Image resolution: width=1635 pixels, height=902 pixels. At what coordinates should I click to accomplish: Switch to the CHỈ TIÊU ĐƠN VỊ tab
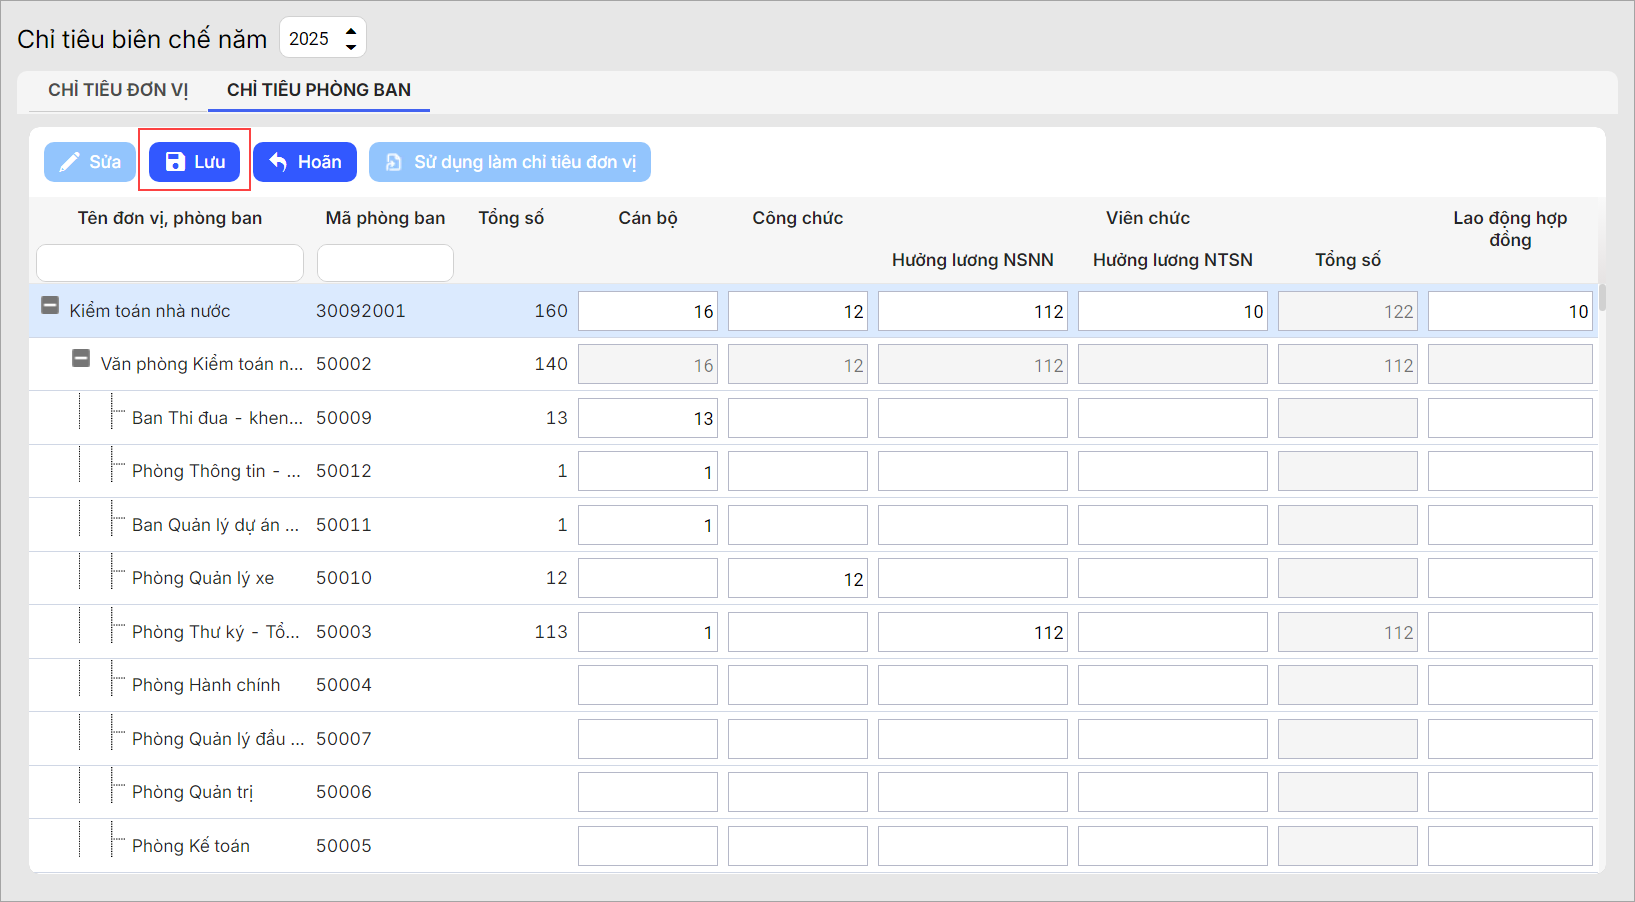coord(118,90)
